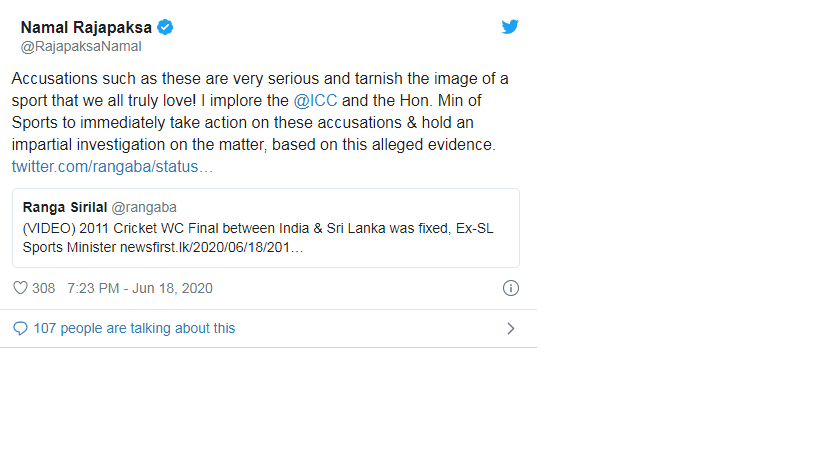Click the @rangaba handle in quote
This screenshot has height=460, width=819.
tap(144, 207)
